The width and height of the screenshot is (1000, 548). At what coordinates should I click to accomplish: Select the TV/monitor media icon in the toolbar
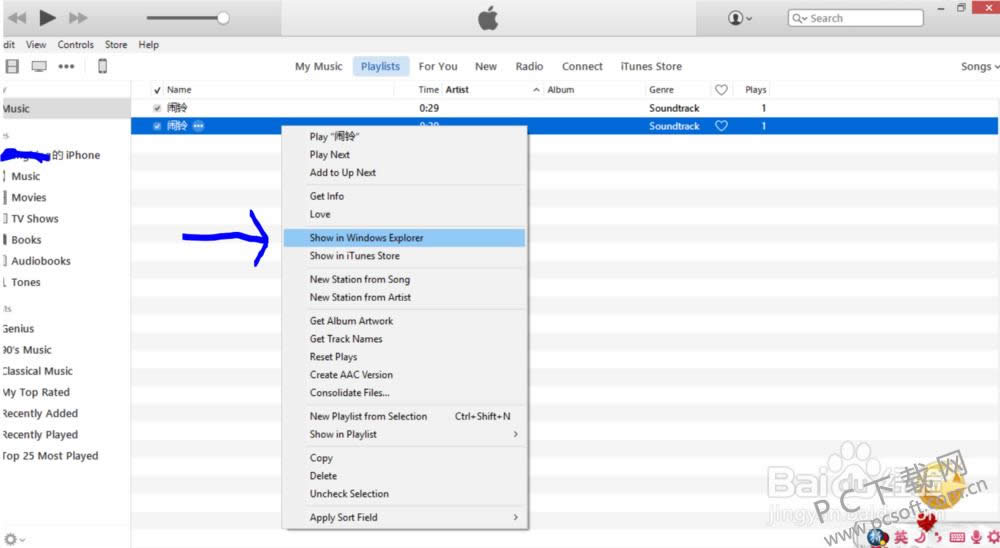pos(39,66)
